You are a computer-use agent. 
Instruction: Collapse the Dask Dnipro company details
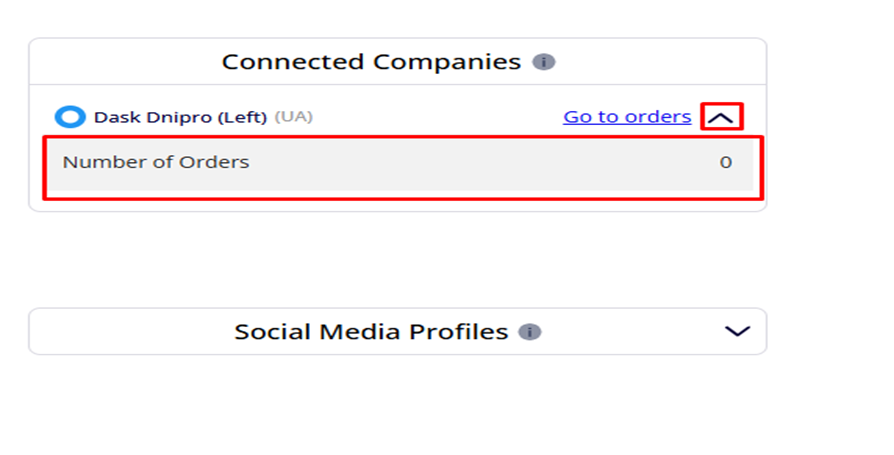[x=722, y=117]
